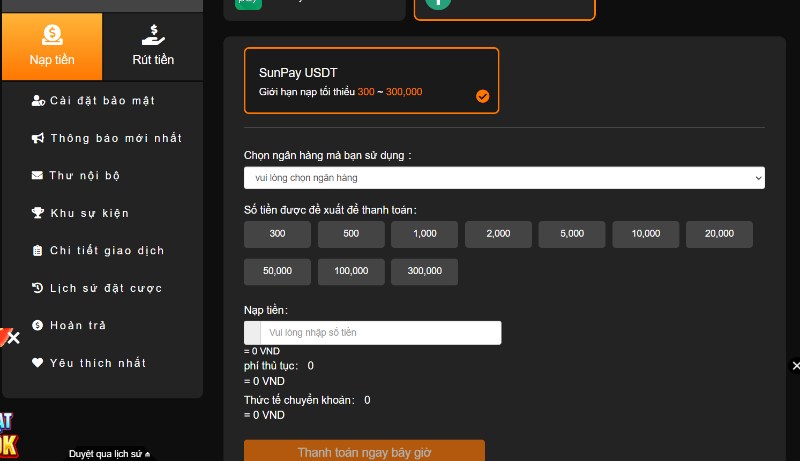Click history icon for Lịch sử đặt cược
This screenshot has height=461, width=800.
38,288
